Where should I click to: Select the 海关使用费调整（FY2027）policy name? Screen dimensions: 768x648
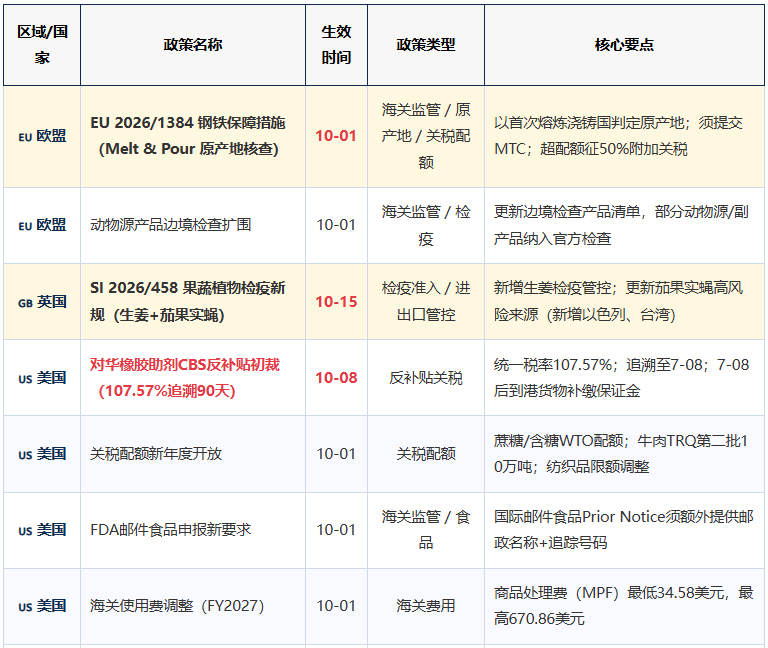click(x=177, y=606)
